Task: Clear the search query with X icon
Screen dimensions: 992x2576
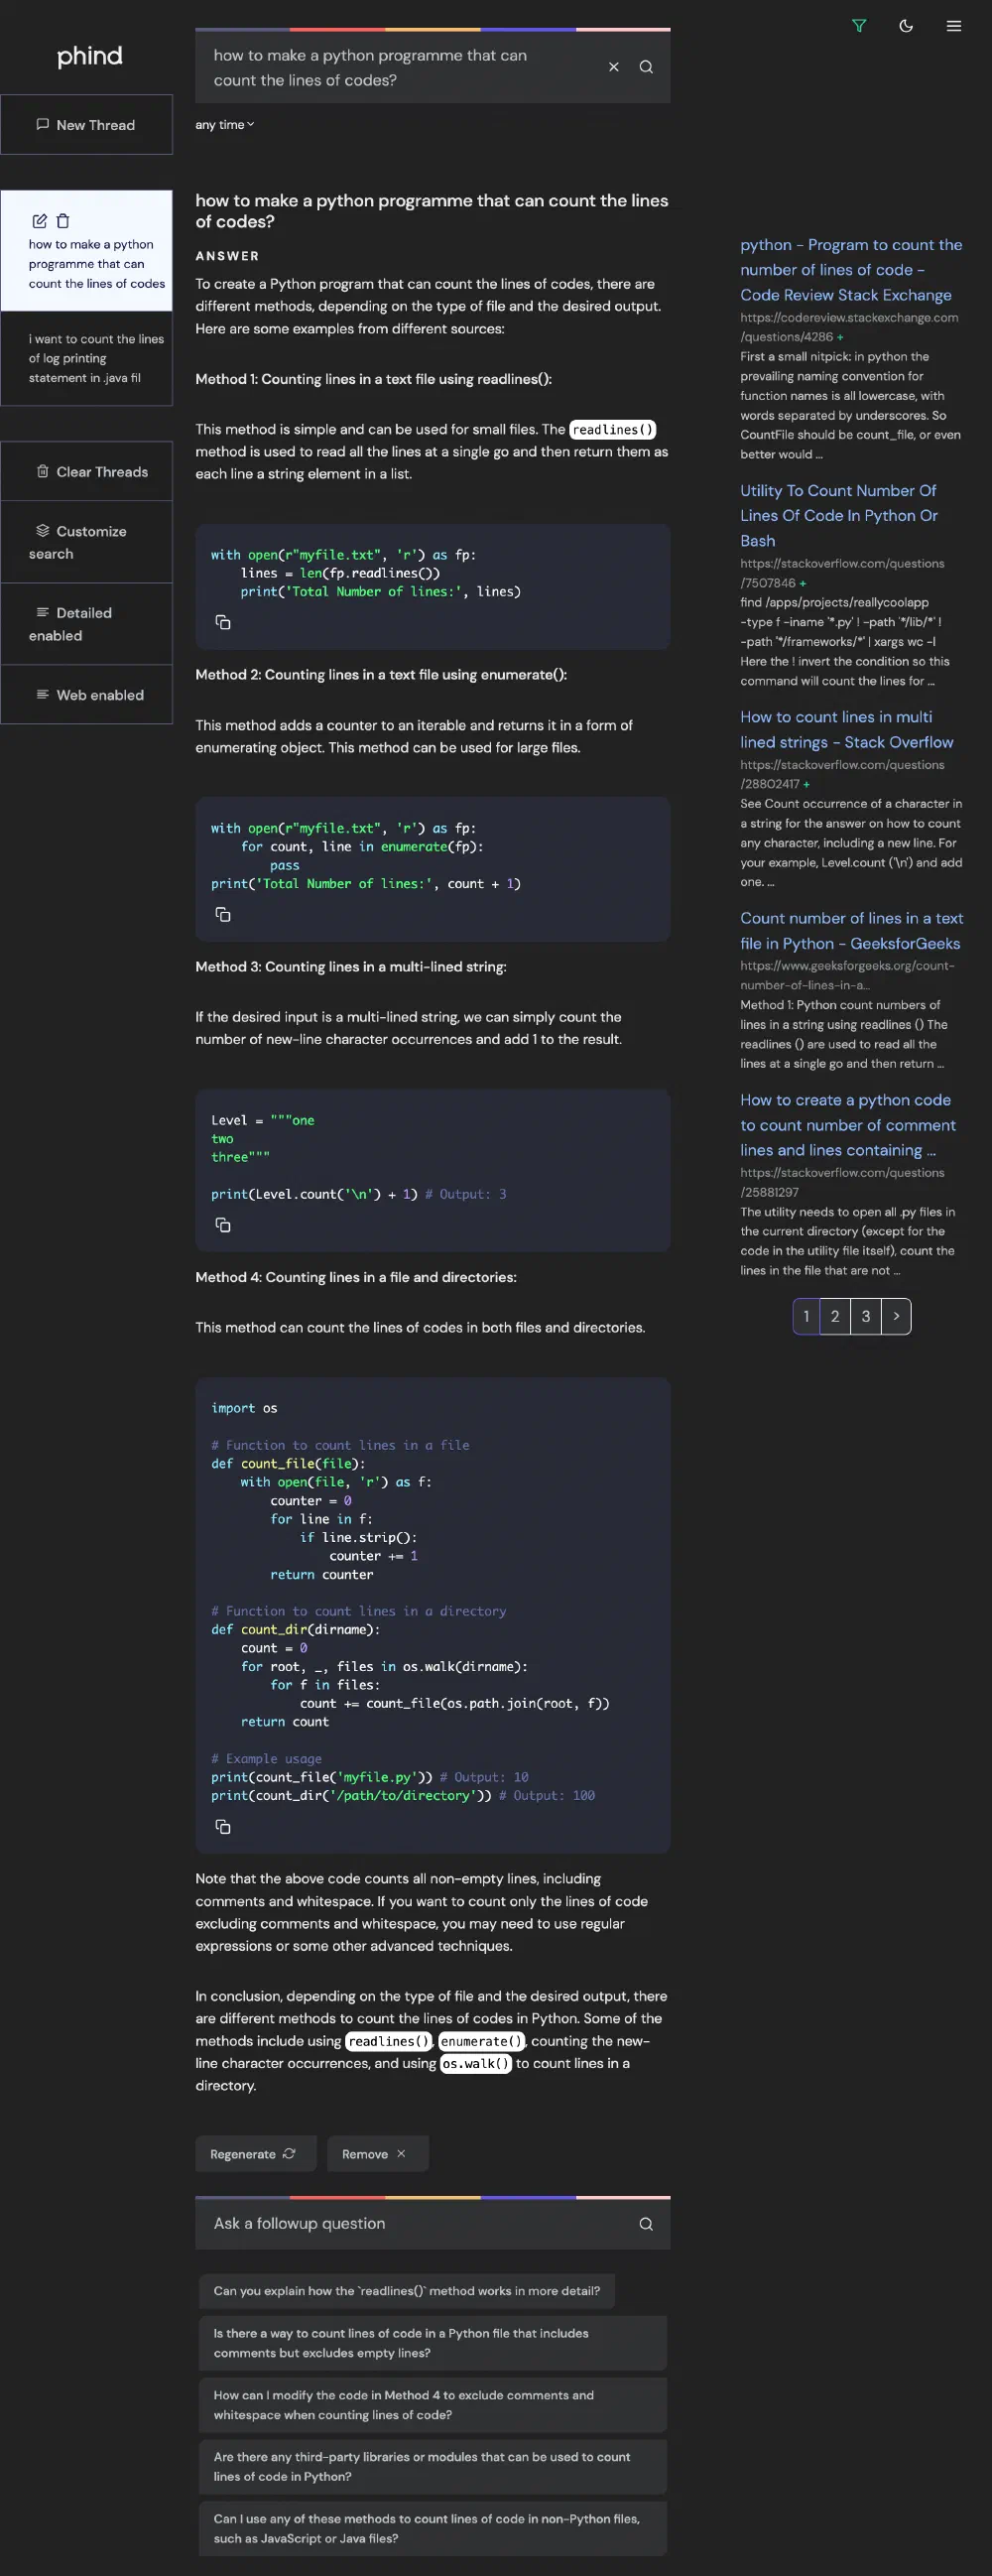Action: (x=613, y=67)
